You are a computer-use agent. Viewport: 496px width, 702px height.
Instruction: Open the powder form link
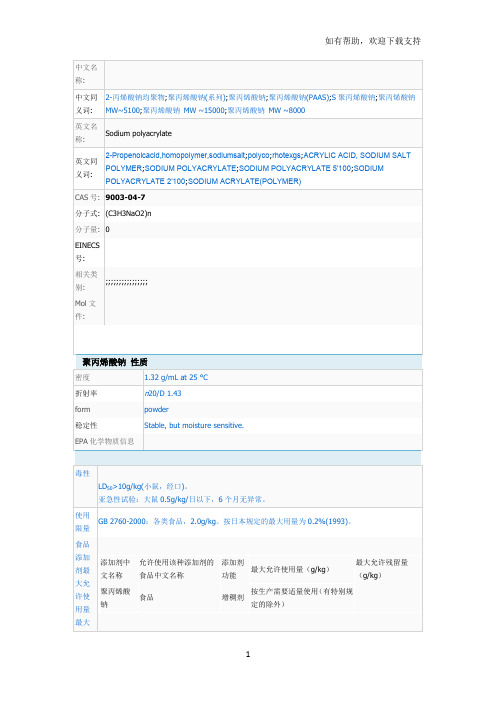[156, 410]
